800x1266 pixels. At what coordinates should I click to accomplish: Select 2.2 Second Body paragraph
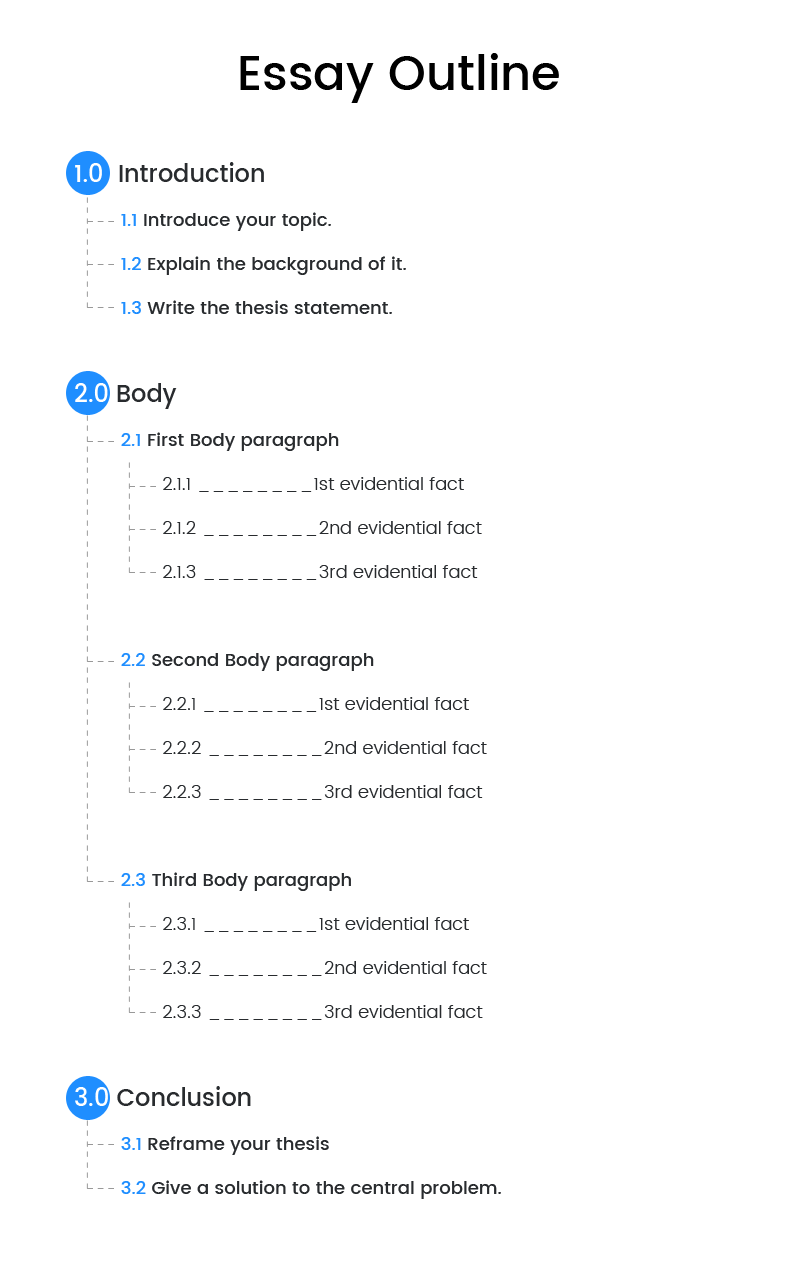point(247,660)
